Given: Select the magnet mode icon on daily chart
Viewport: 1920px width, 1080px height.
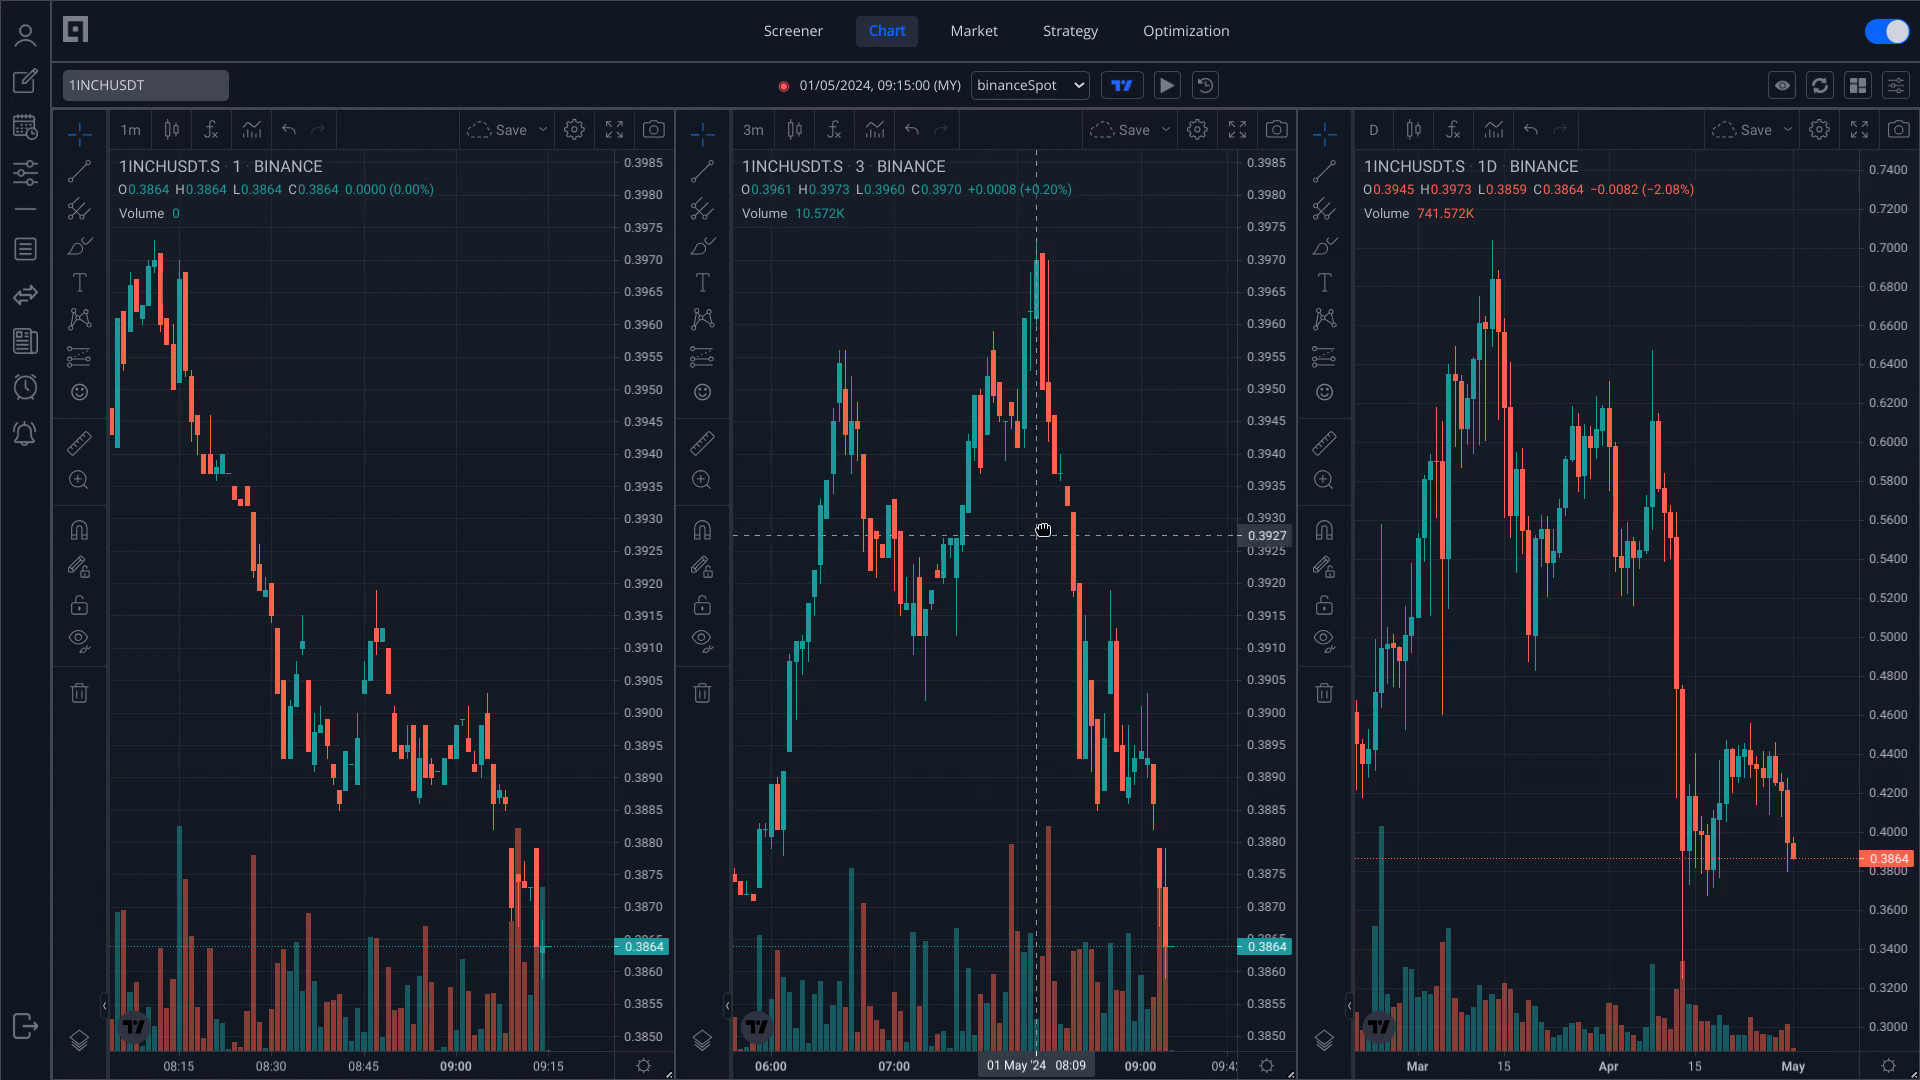Looking at the screenshot, I should click(x=1324, y=530).
